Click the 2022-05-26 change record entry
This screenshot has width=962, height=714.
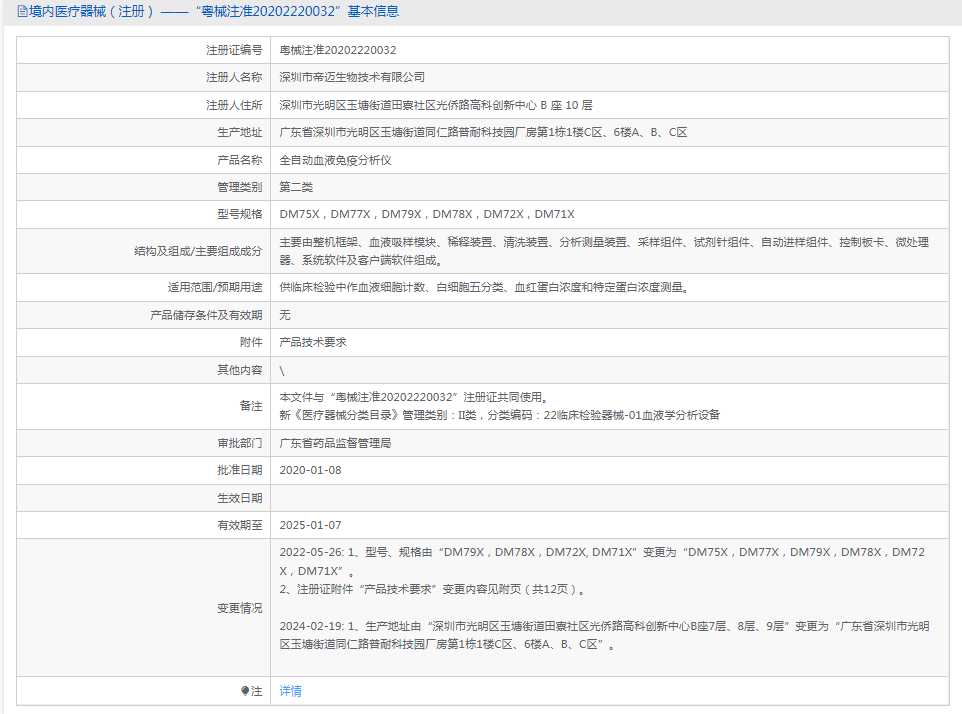[x=602, y=561]
